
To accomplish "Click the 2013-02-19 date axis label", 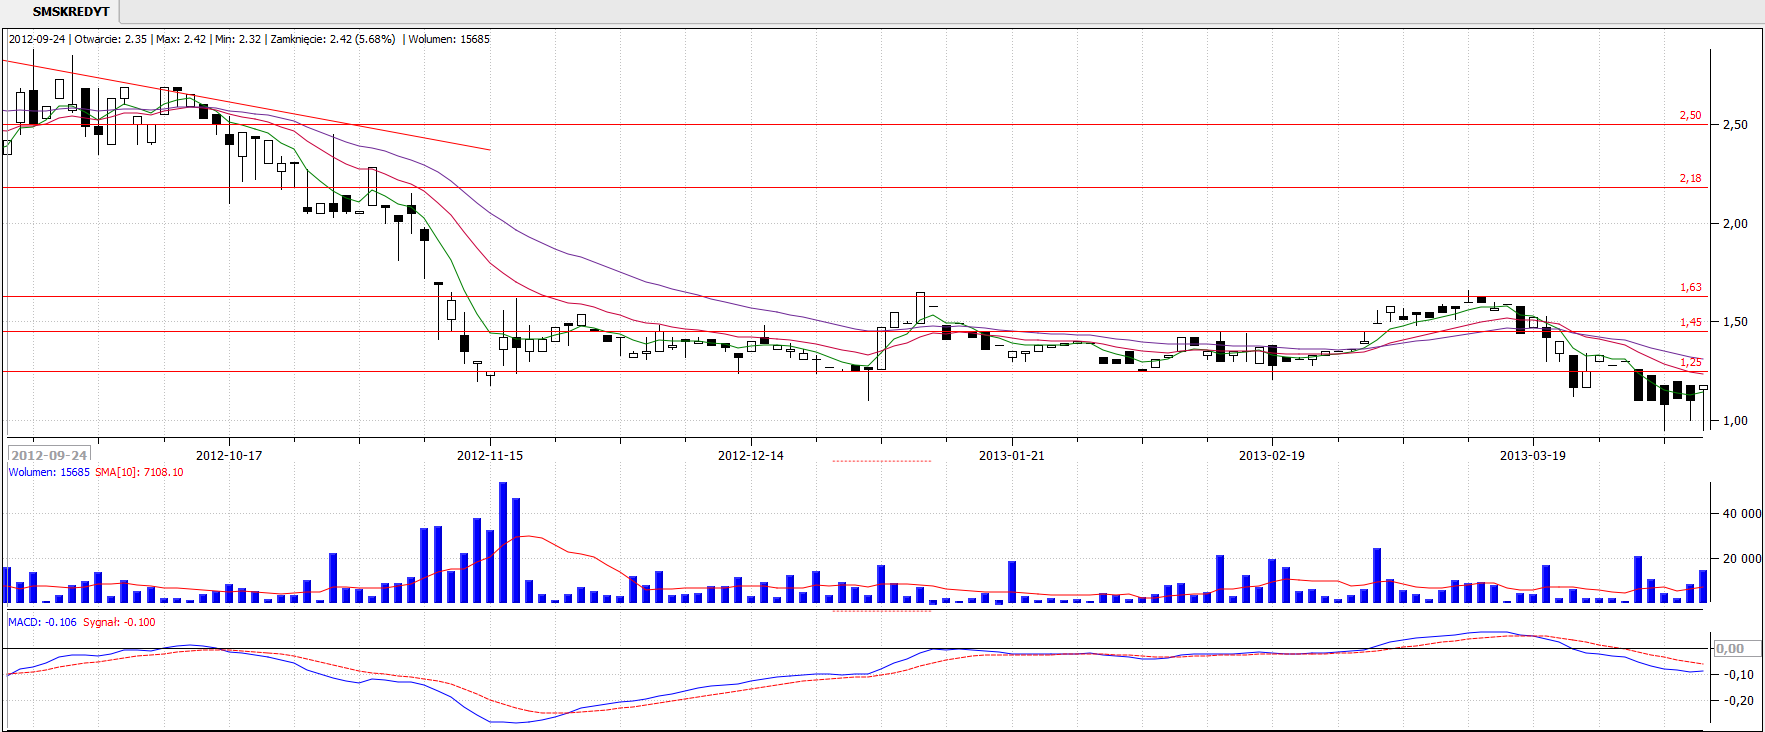I will coord(1272,456).
